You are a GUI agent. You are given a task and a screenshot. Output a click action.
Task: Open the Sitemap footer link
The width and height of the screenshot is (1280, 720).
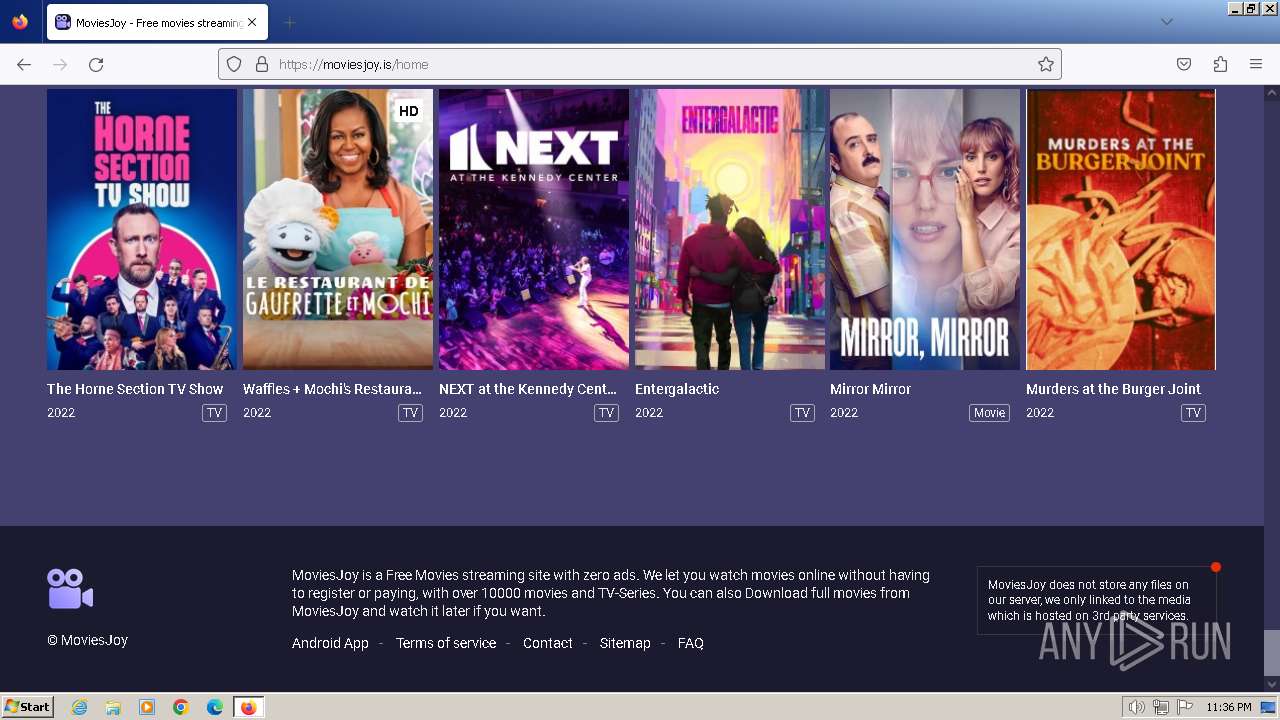pos(625,643)
